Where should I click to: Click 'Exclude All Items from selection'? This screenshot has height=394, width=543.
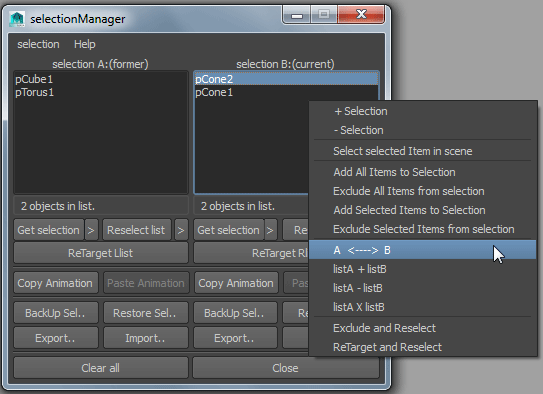point(422,191)
